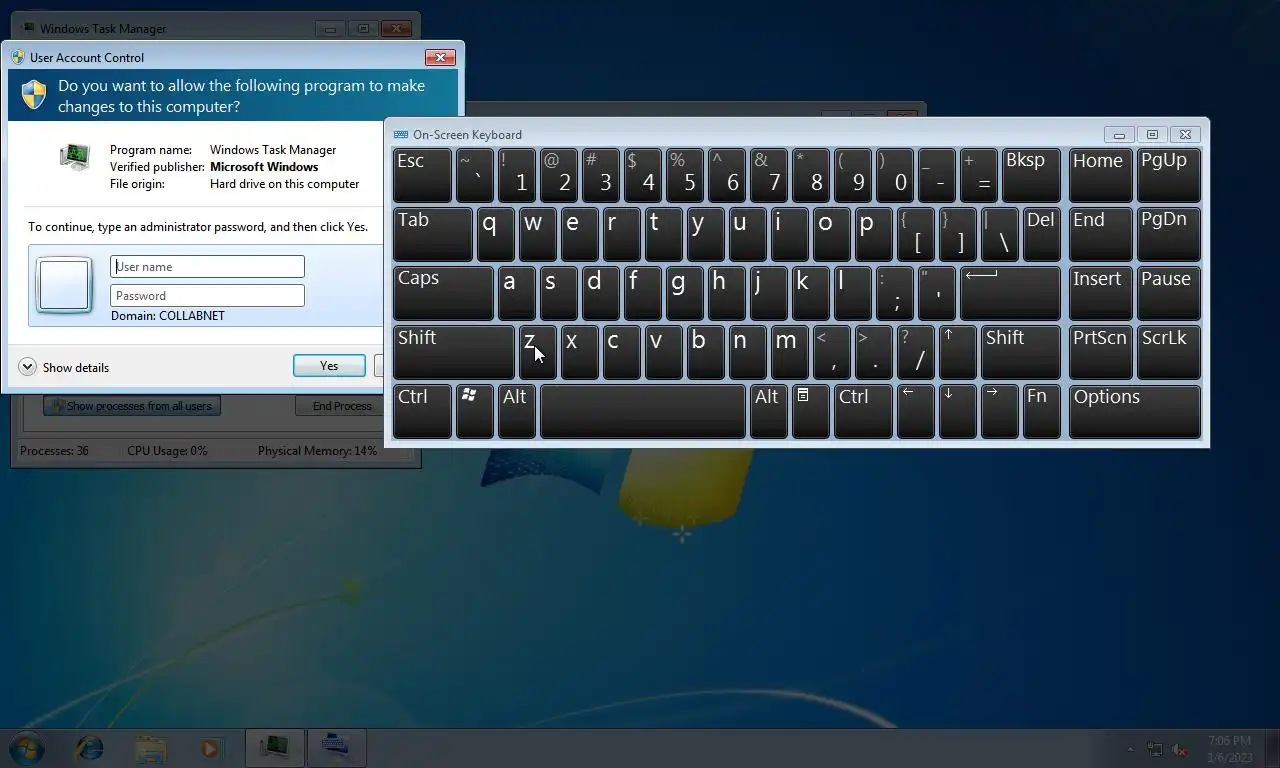This screenshot has width=1280, height=768.
Task: Toggle the left Ctrl key
Action: click(x=422, y=411)
